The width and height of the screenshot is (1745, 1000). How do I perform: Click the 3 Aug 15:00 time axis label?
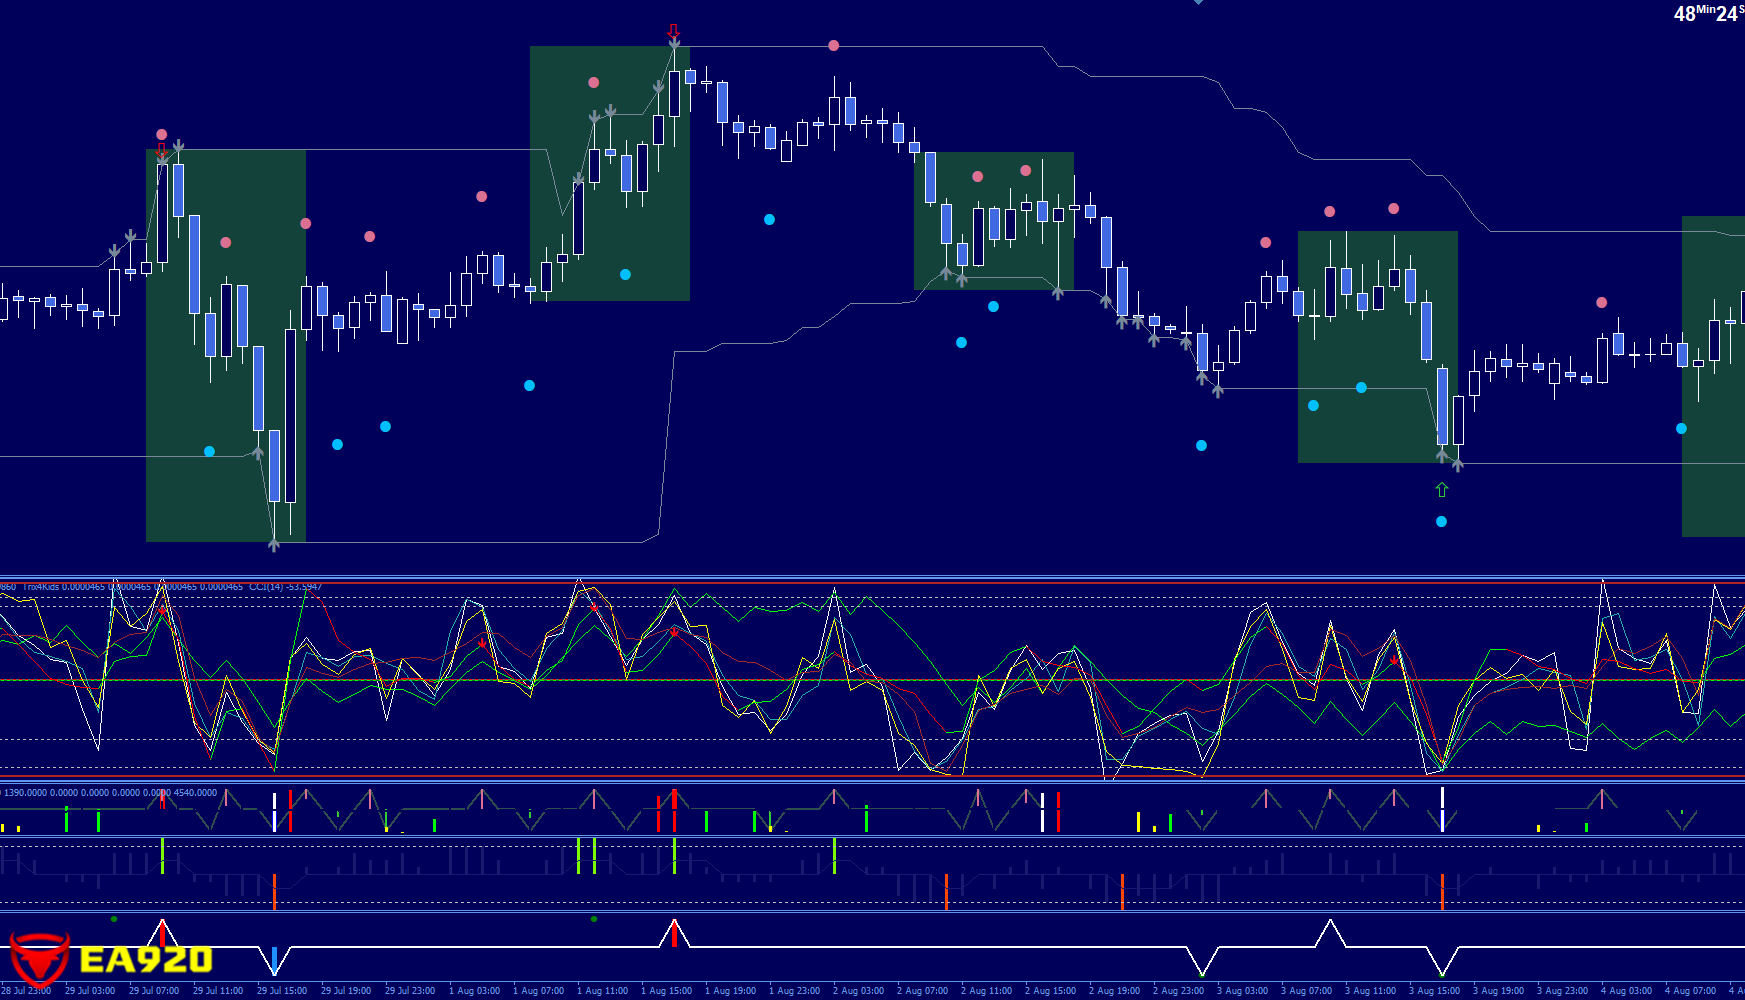[x=1434, y=991]
